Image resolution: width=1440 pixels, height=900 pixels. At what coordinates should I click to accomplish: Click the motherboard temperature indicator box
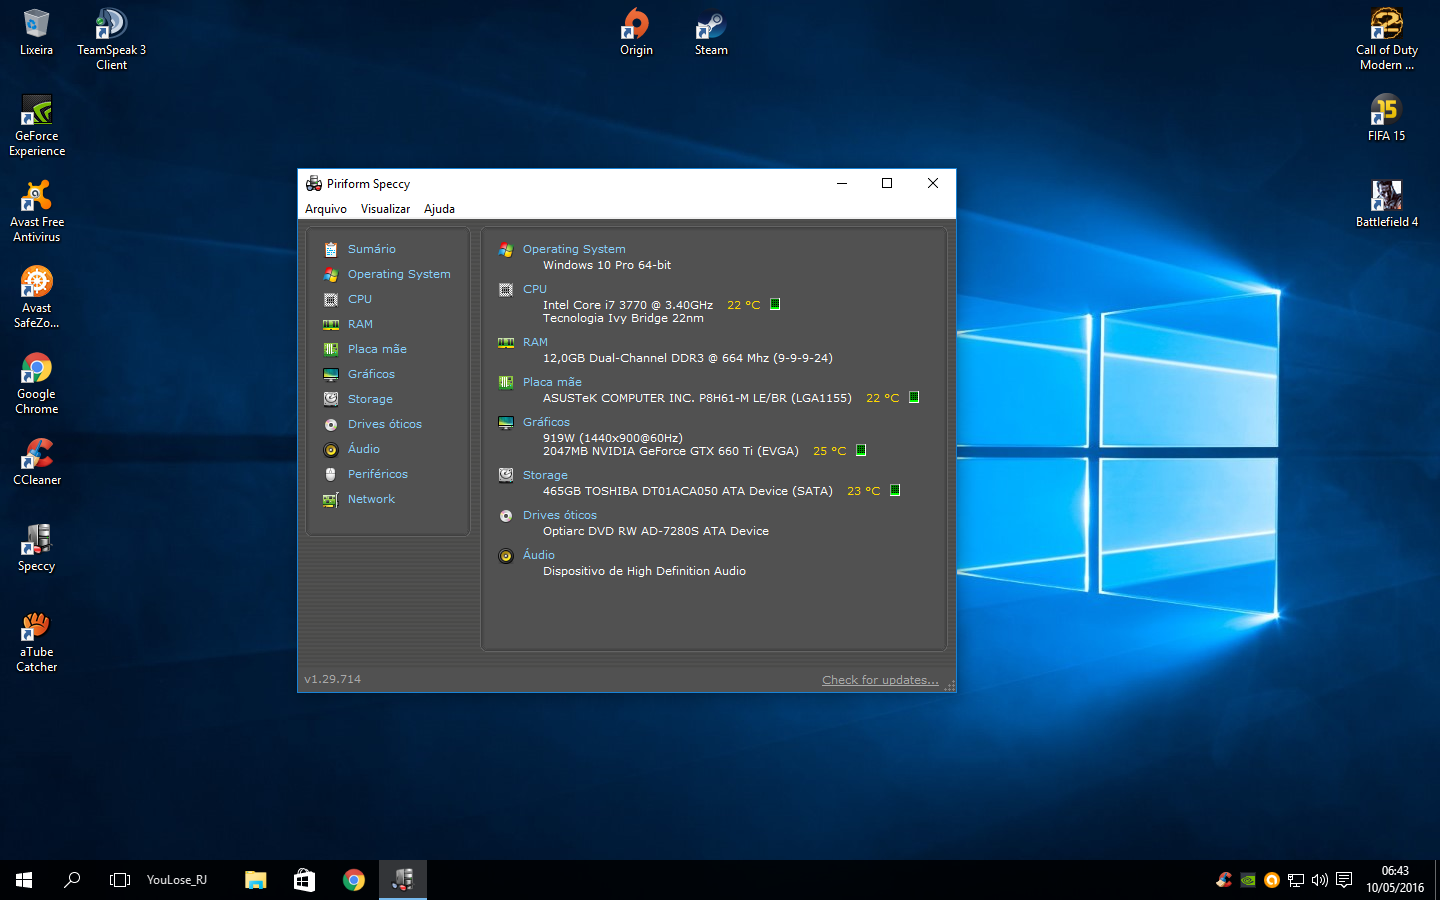[914, 397]
